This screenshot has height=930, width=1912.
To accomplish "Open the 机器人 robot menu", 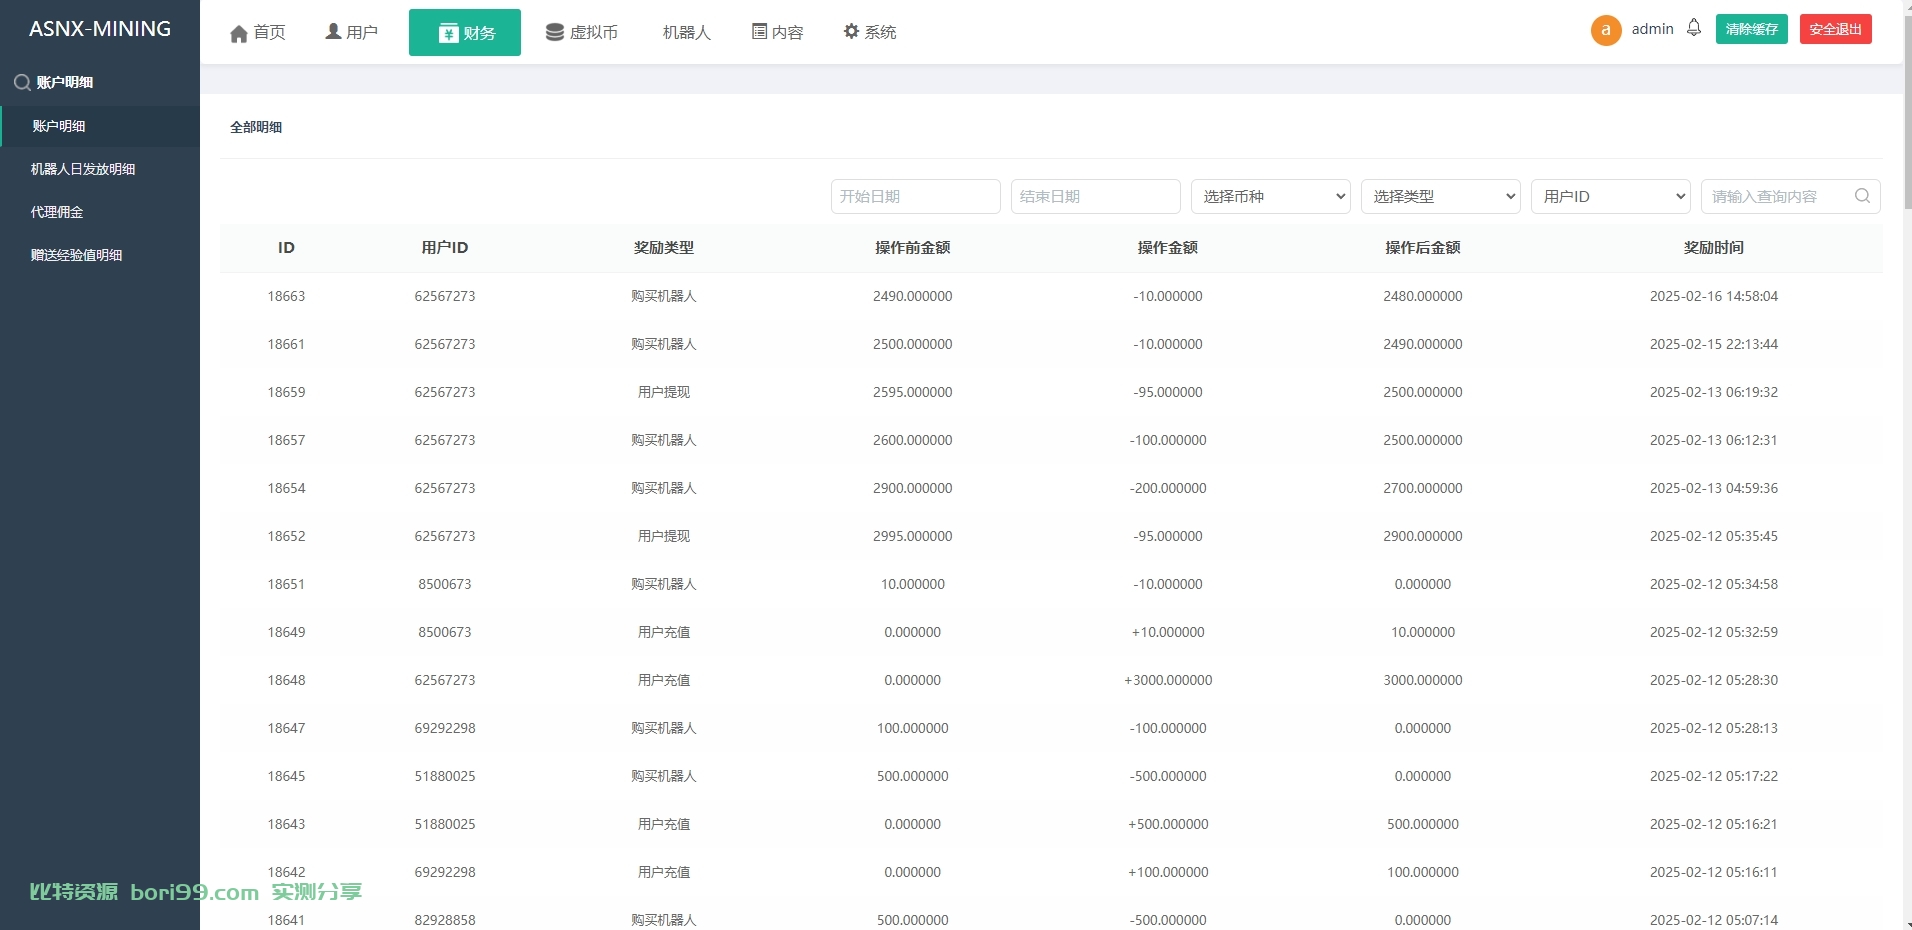I will 686,32.
